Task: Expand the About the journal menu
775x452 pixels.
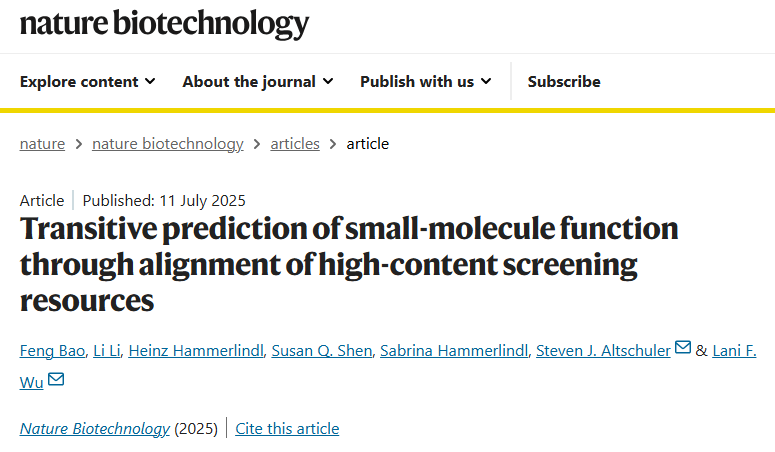Action: point(258,82)
